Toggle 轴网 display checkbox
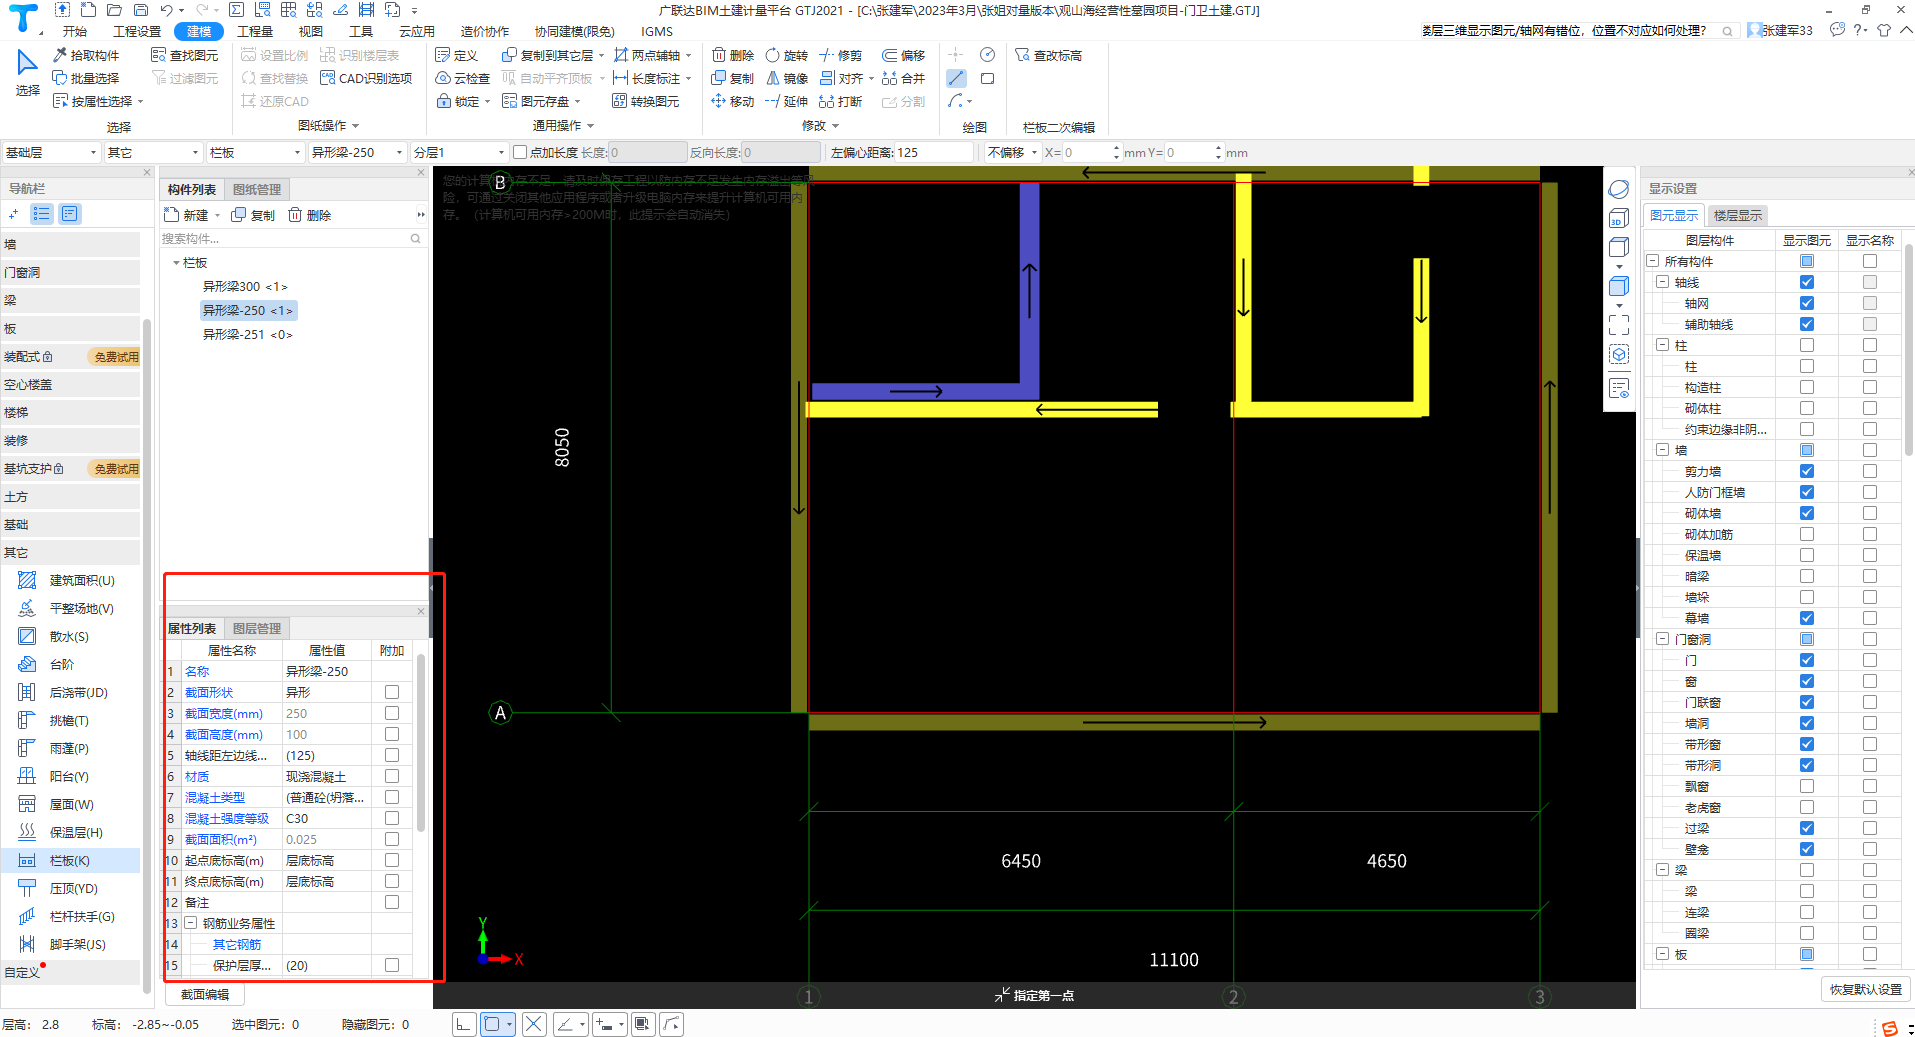 click(x=1806, y=303)
